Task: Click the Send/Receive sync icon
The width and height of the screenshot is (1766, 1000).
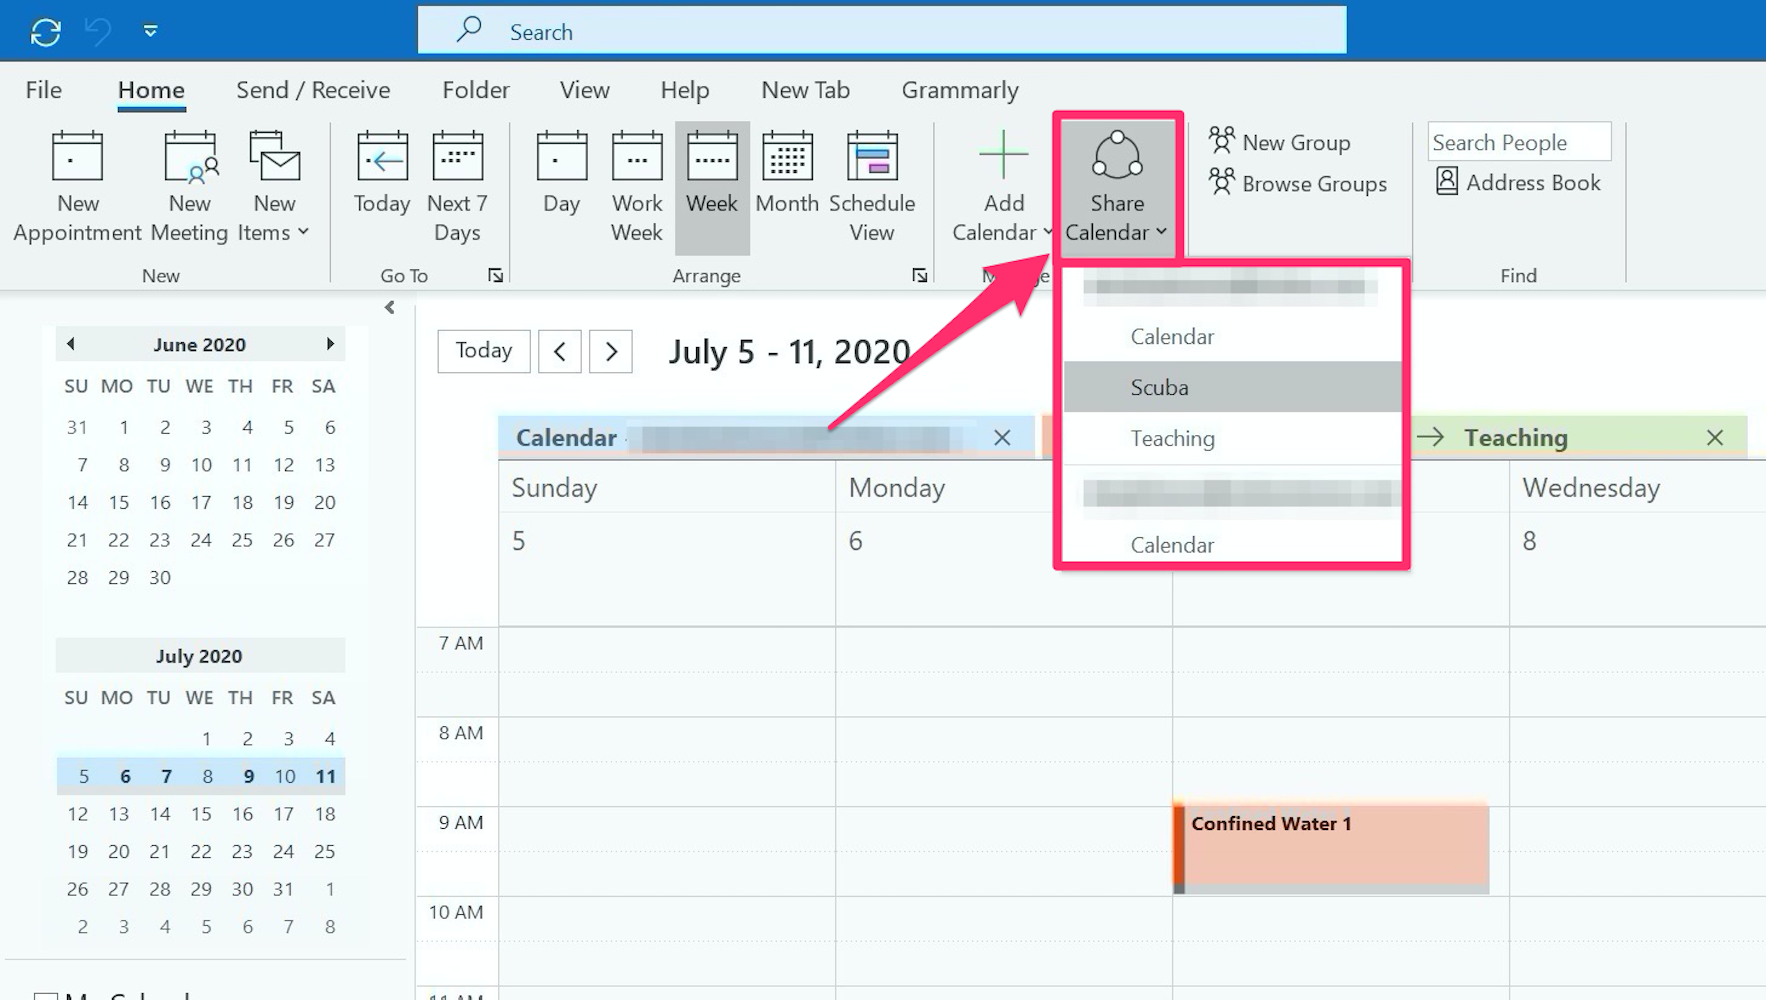Action: pyautogui.click(x=46, y=32)
